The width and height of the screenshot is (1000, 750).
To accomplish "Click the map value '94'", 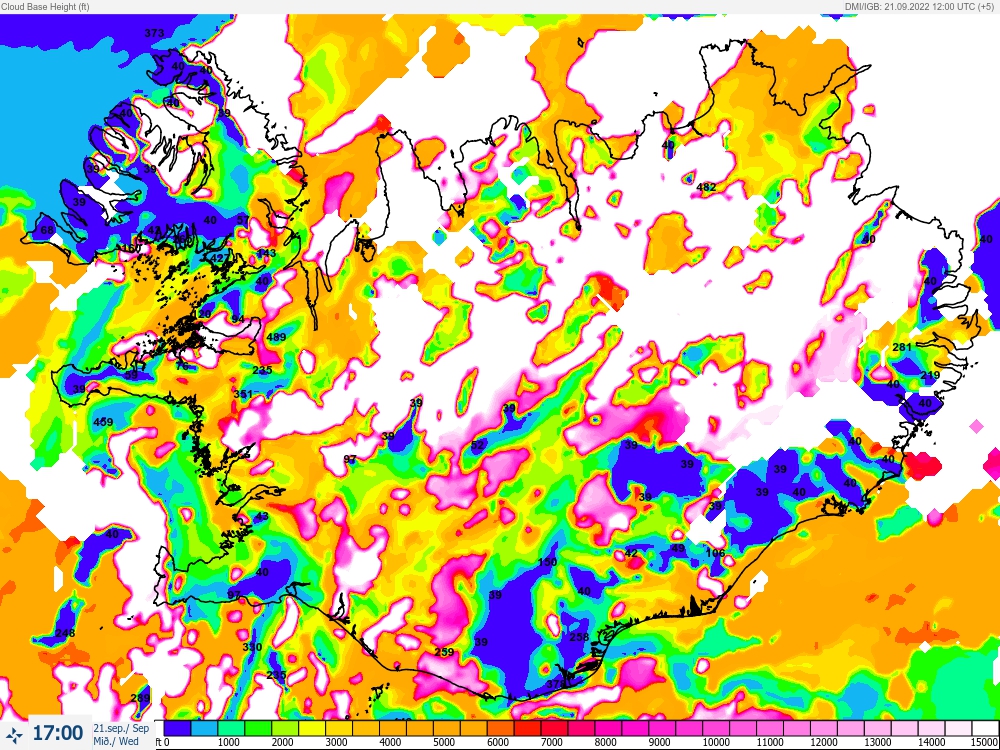I will pos(238,318).
